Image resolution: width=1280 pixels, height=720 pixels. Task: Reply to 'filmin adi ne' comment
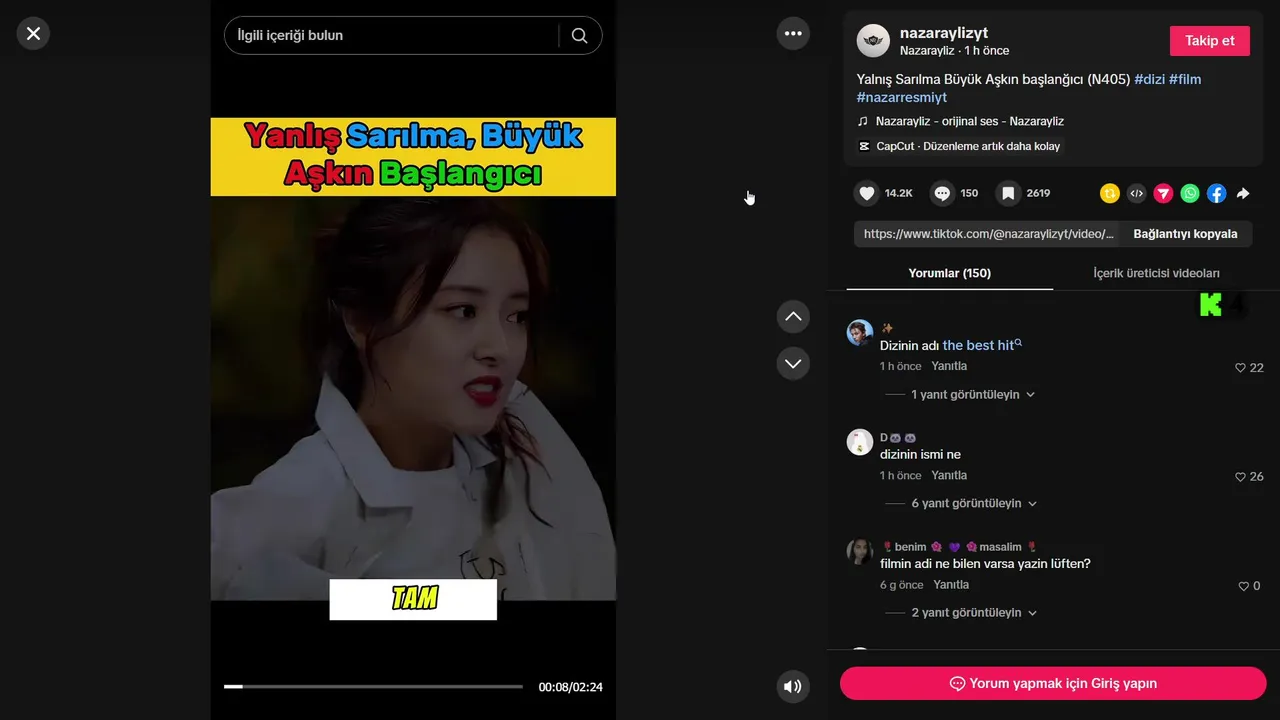(x=951, y=584)
